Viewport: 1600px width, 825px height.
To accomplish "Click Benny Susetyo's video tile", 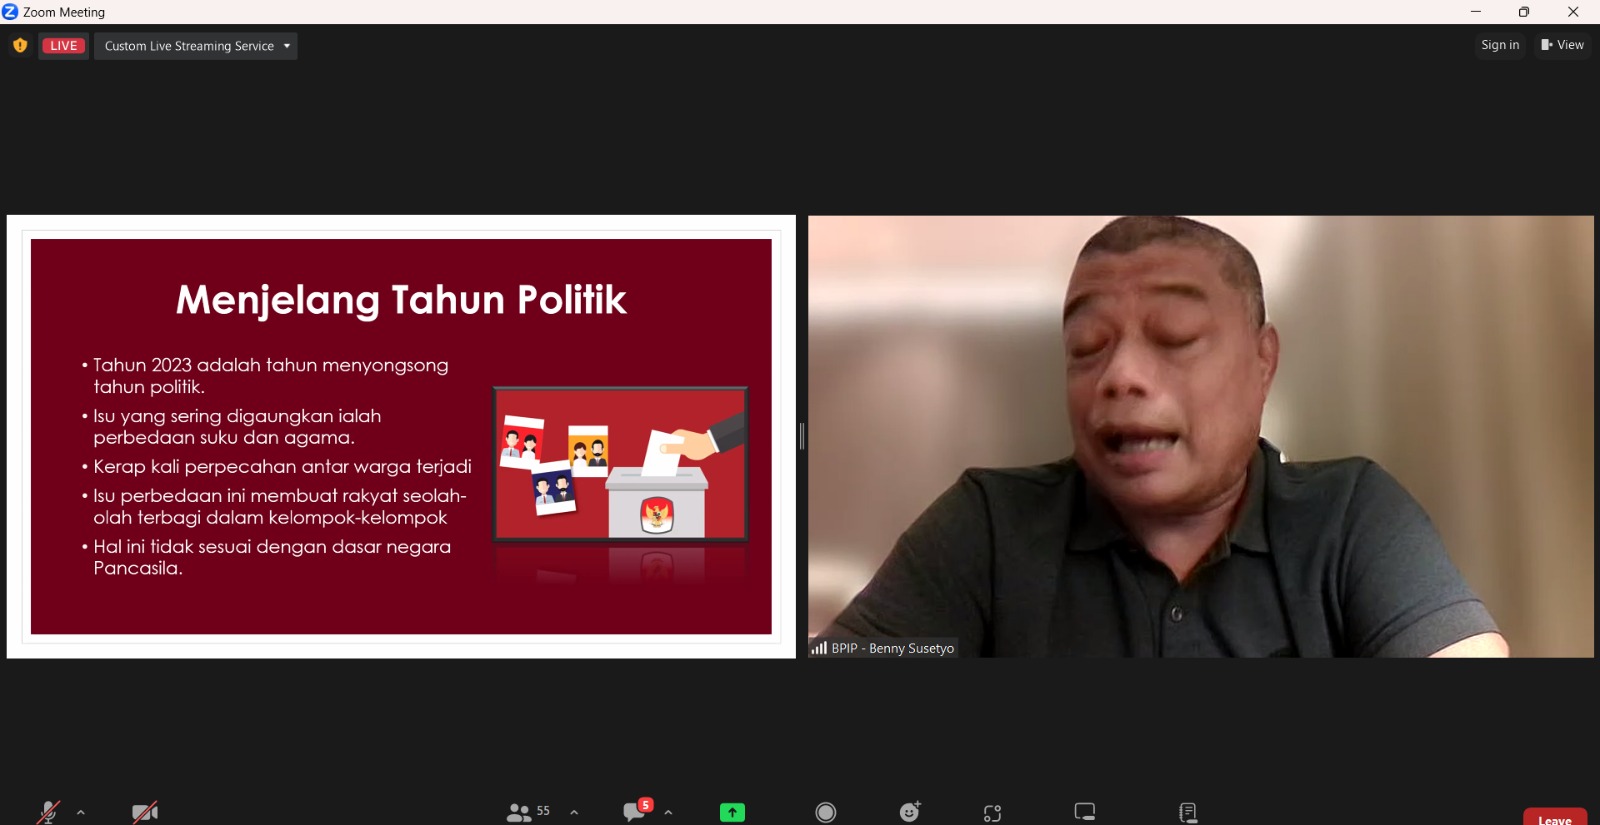I will coord(1201,436).
